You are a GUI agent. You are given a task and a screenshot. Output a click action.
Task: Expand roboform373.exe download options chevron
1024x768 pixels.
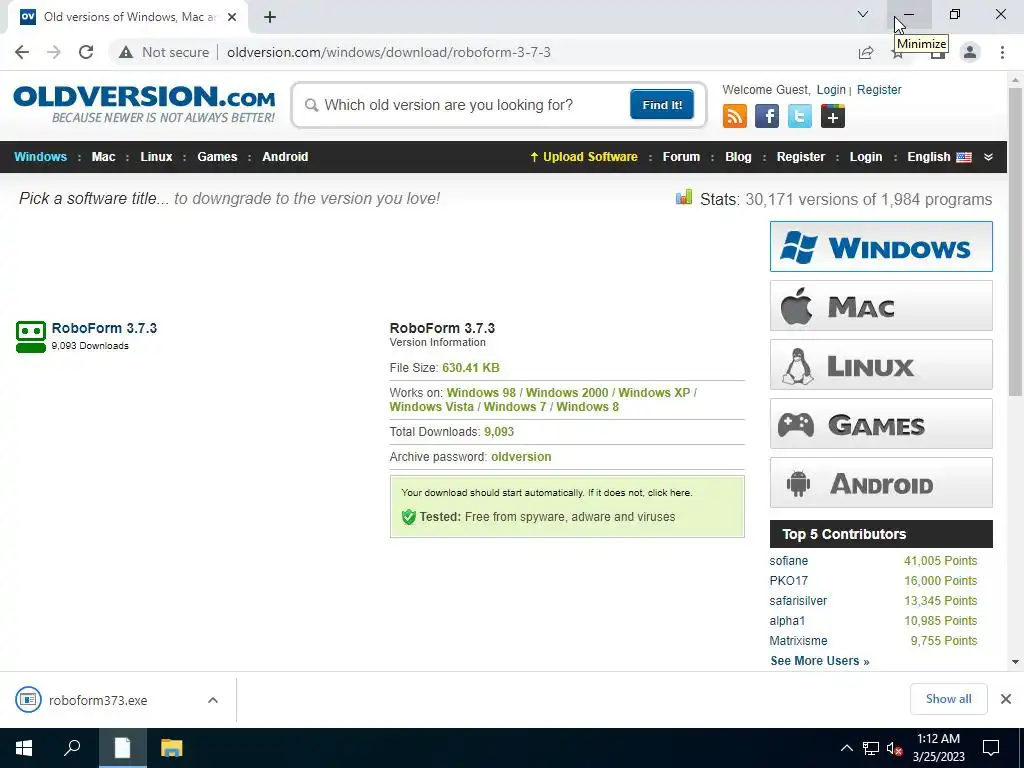[213, 700]
